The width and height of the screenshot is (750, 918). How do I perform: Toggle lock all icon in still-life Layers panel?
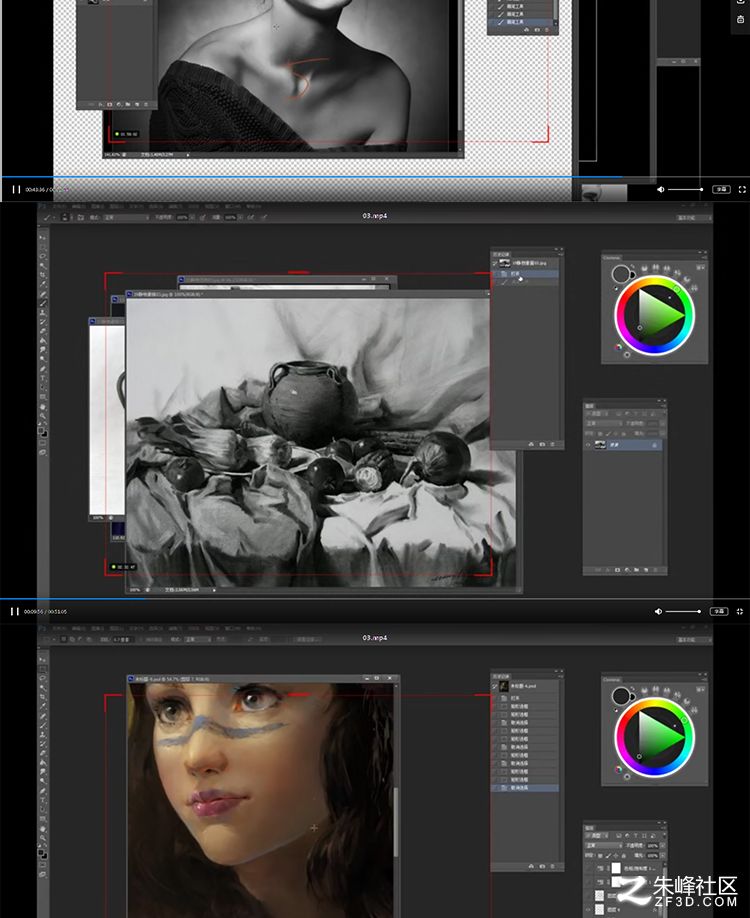pyautogui.click(x=624, y=434)
